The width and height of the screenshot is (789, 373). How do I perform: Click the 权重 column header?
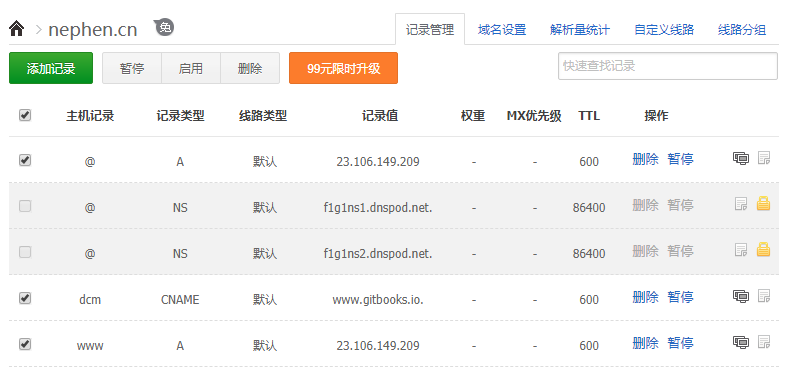click(473, 116)
